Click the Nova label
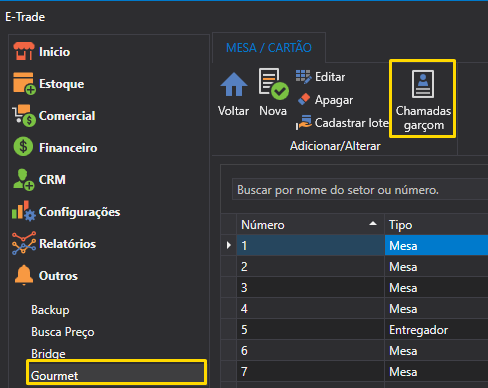Screen dimensions: 488x388 pyautogui.click(x=273, y=111)
